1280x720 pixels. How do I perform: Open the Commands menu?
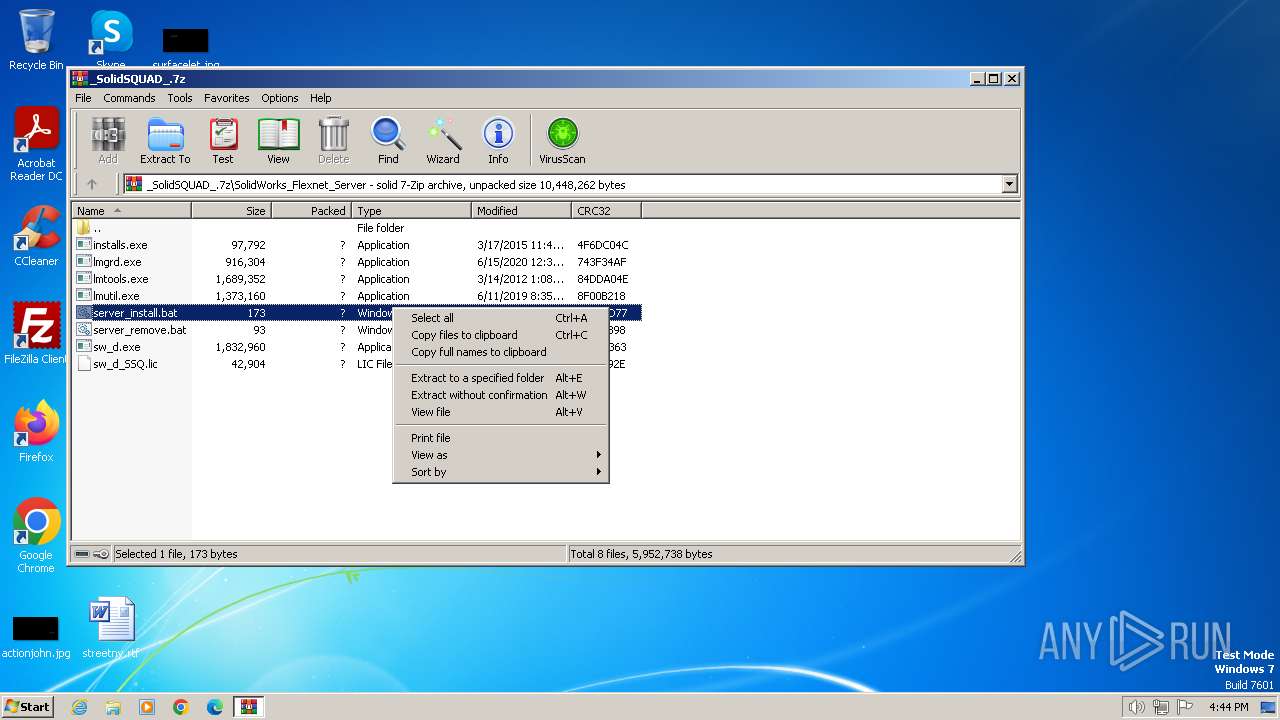129,98
